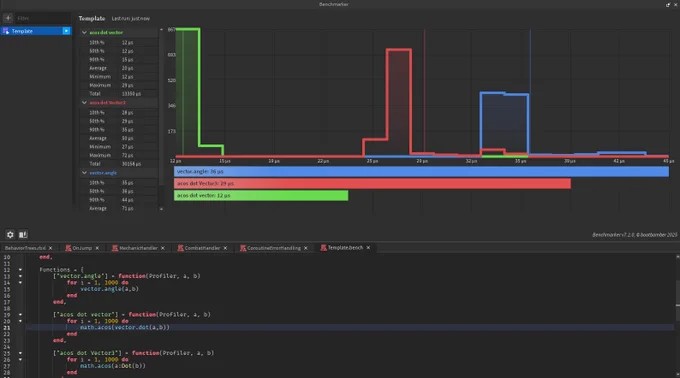The image size is (680, 378).
Task: Click the blue vector.angle 36 µs result bar
Action: pyautogui.click(x=421, y=172)
